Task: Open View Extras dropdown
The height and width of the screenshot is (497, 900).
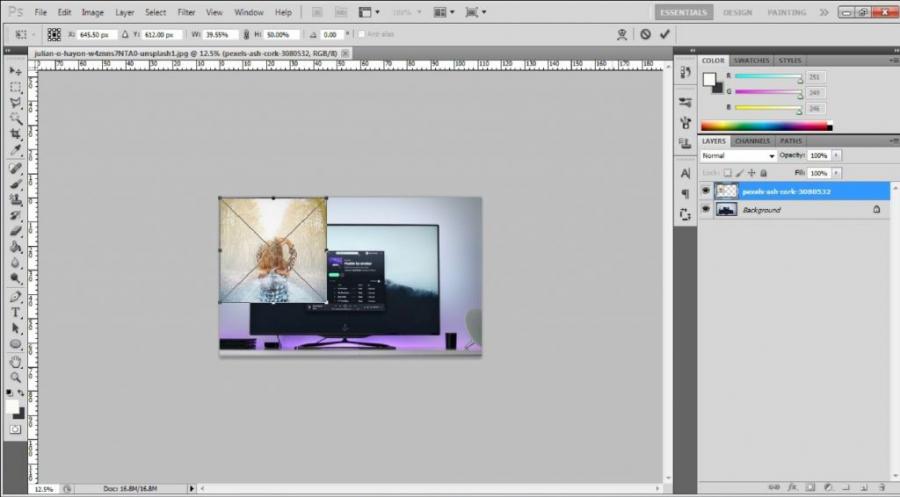Action: coord(368,12)
